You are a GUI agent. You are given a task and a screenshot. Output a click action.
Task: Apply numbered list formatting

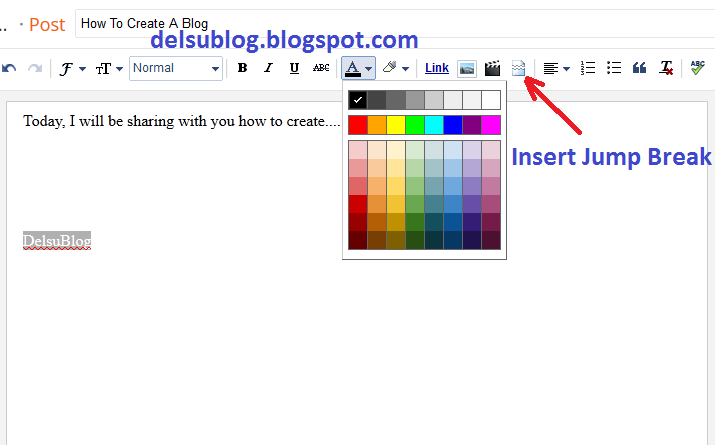click(x=588, y=68)
